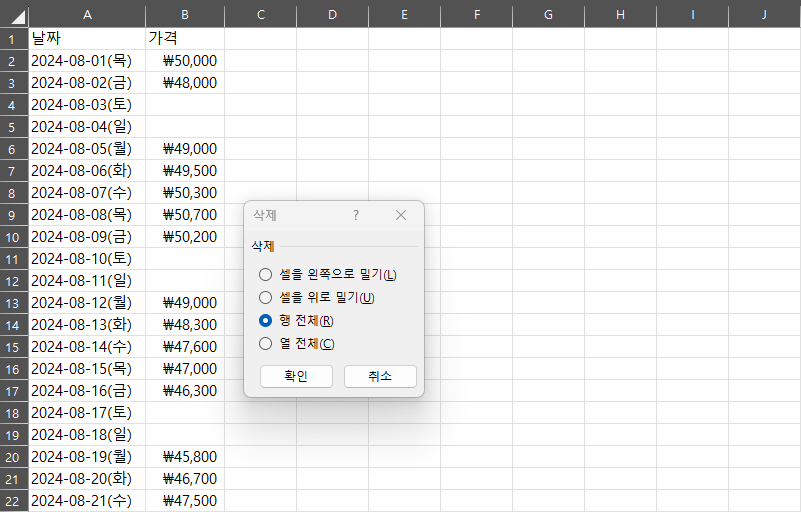The height and width of the screenshot is (512, 801).
Task: Click cell '2024-08-11(일)'
Action: click(x=87, y=281)
